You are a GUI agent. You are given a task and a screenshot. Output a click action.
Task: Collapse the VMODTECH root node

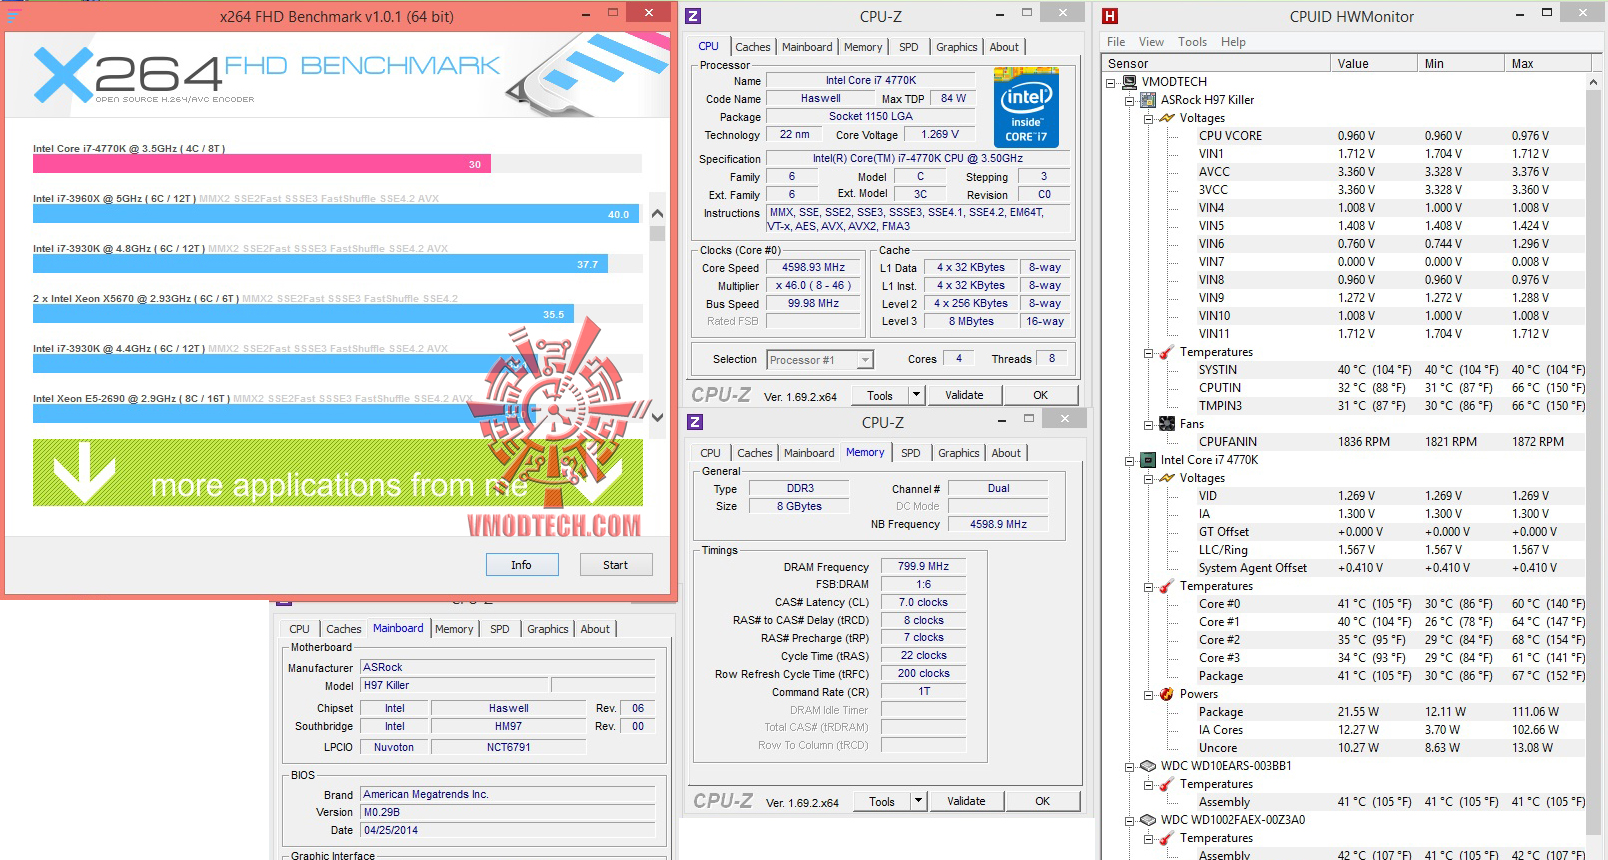coord(1111,83)
